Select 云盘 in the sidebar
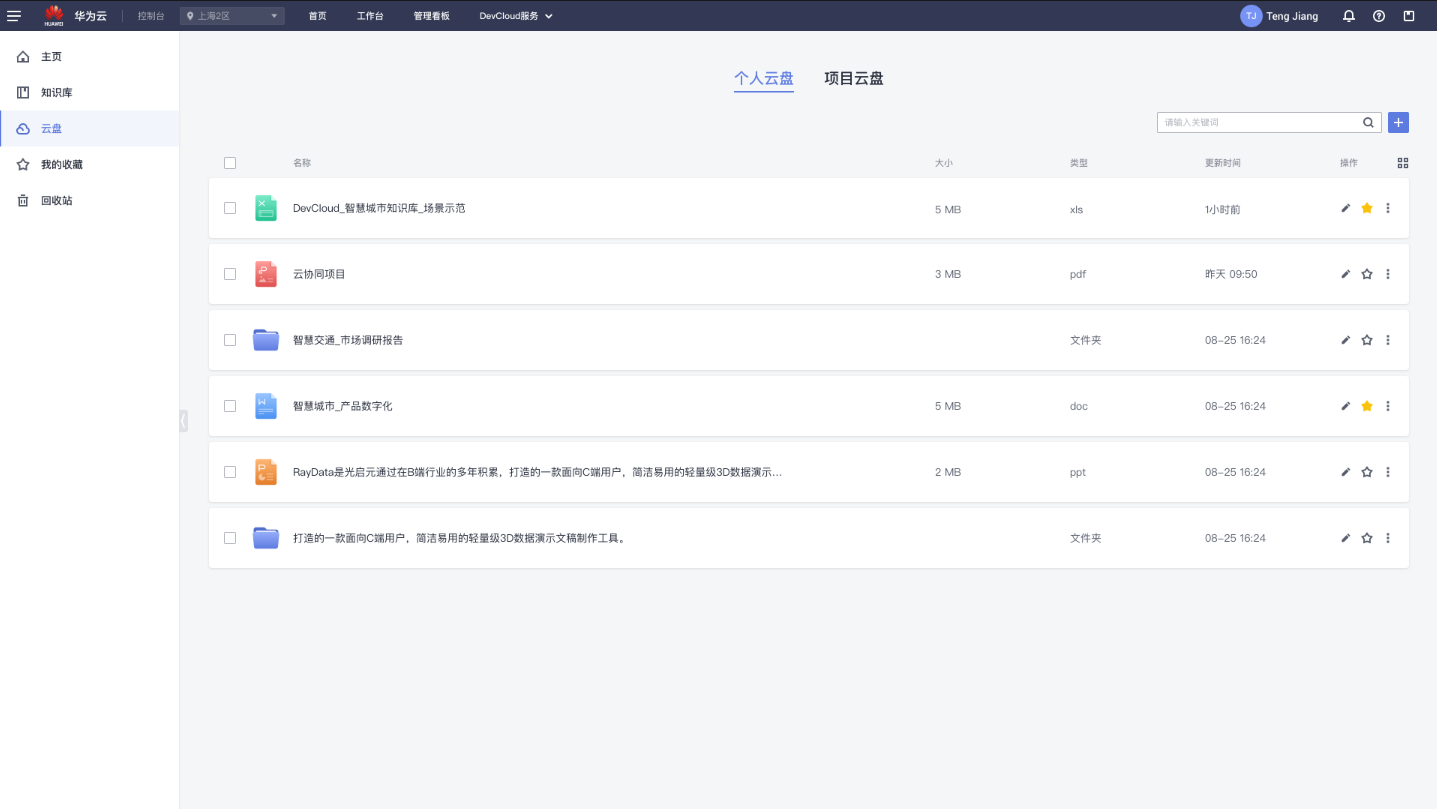The height and width of the screenshot is (809, 1437). 90,129
